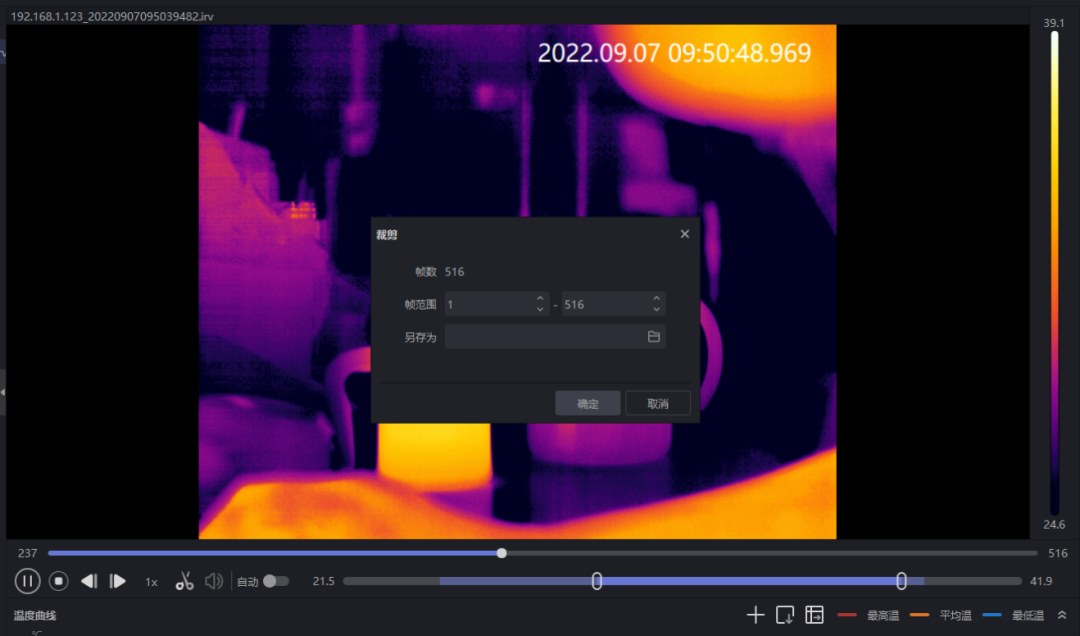
Task: Mute the audio with the speaker icon
Action: click(214, 581)
